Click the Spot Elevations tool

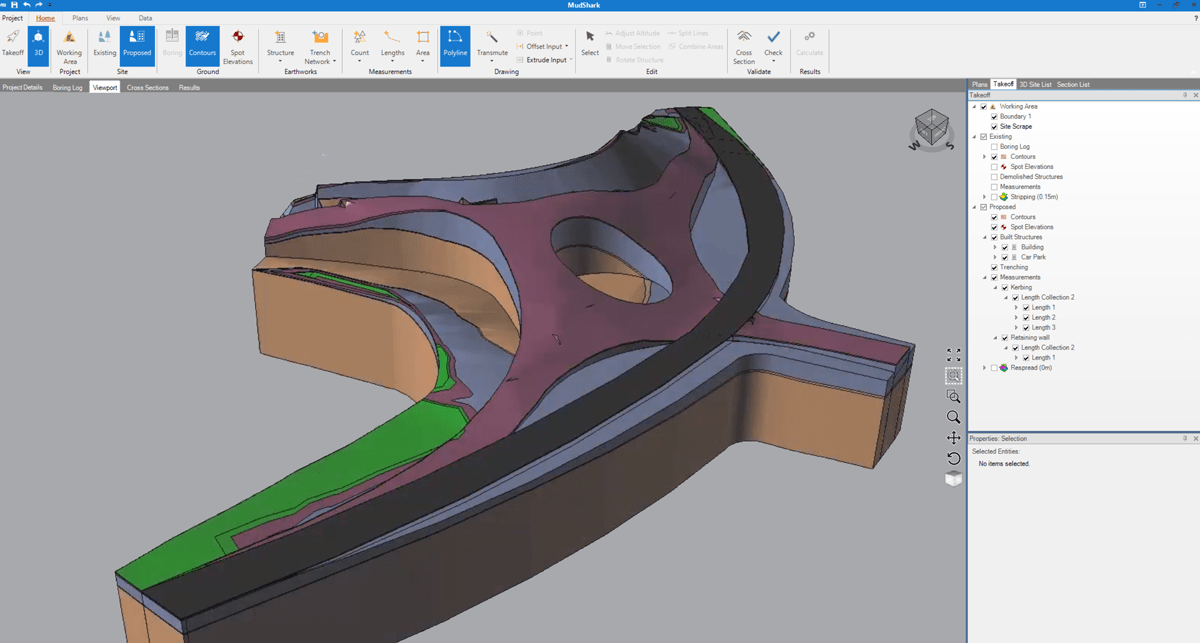click(x=238, y=45)
